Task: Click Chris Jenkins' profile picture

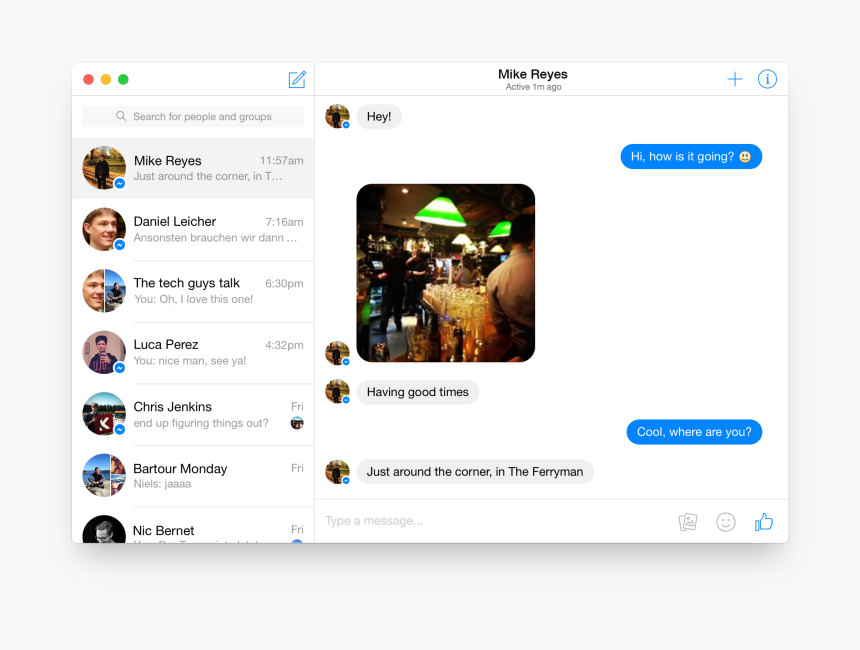Action: 104,414
